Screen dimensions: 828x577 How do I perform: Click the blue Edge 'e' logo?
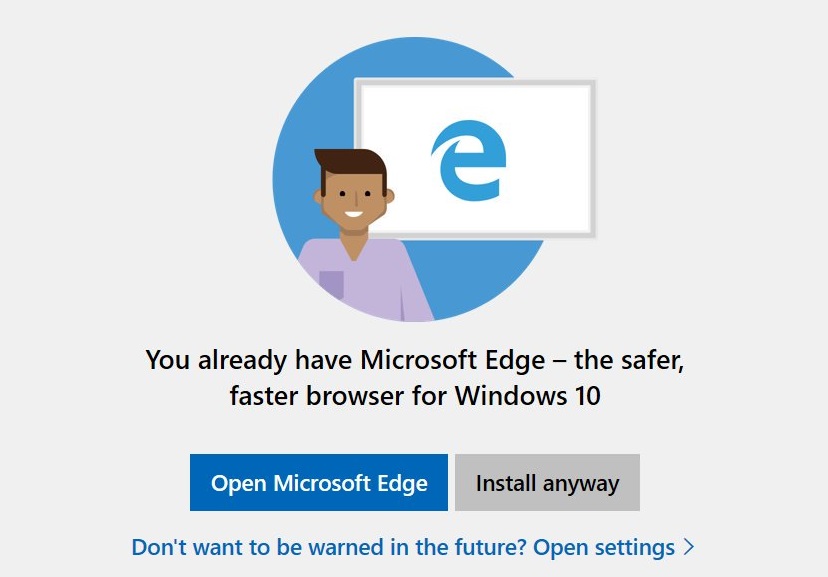click(x=469, y=160)
